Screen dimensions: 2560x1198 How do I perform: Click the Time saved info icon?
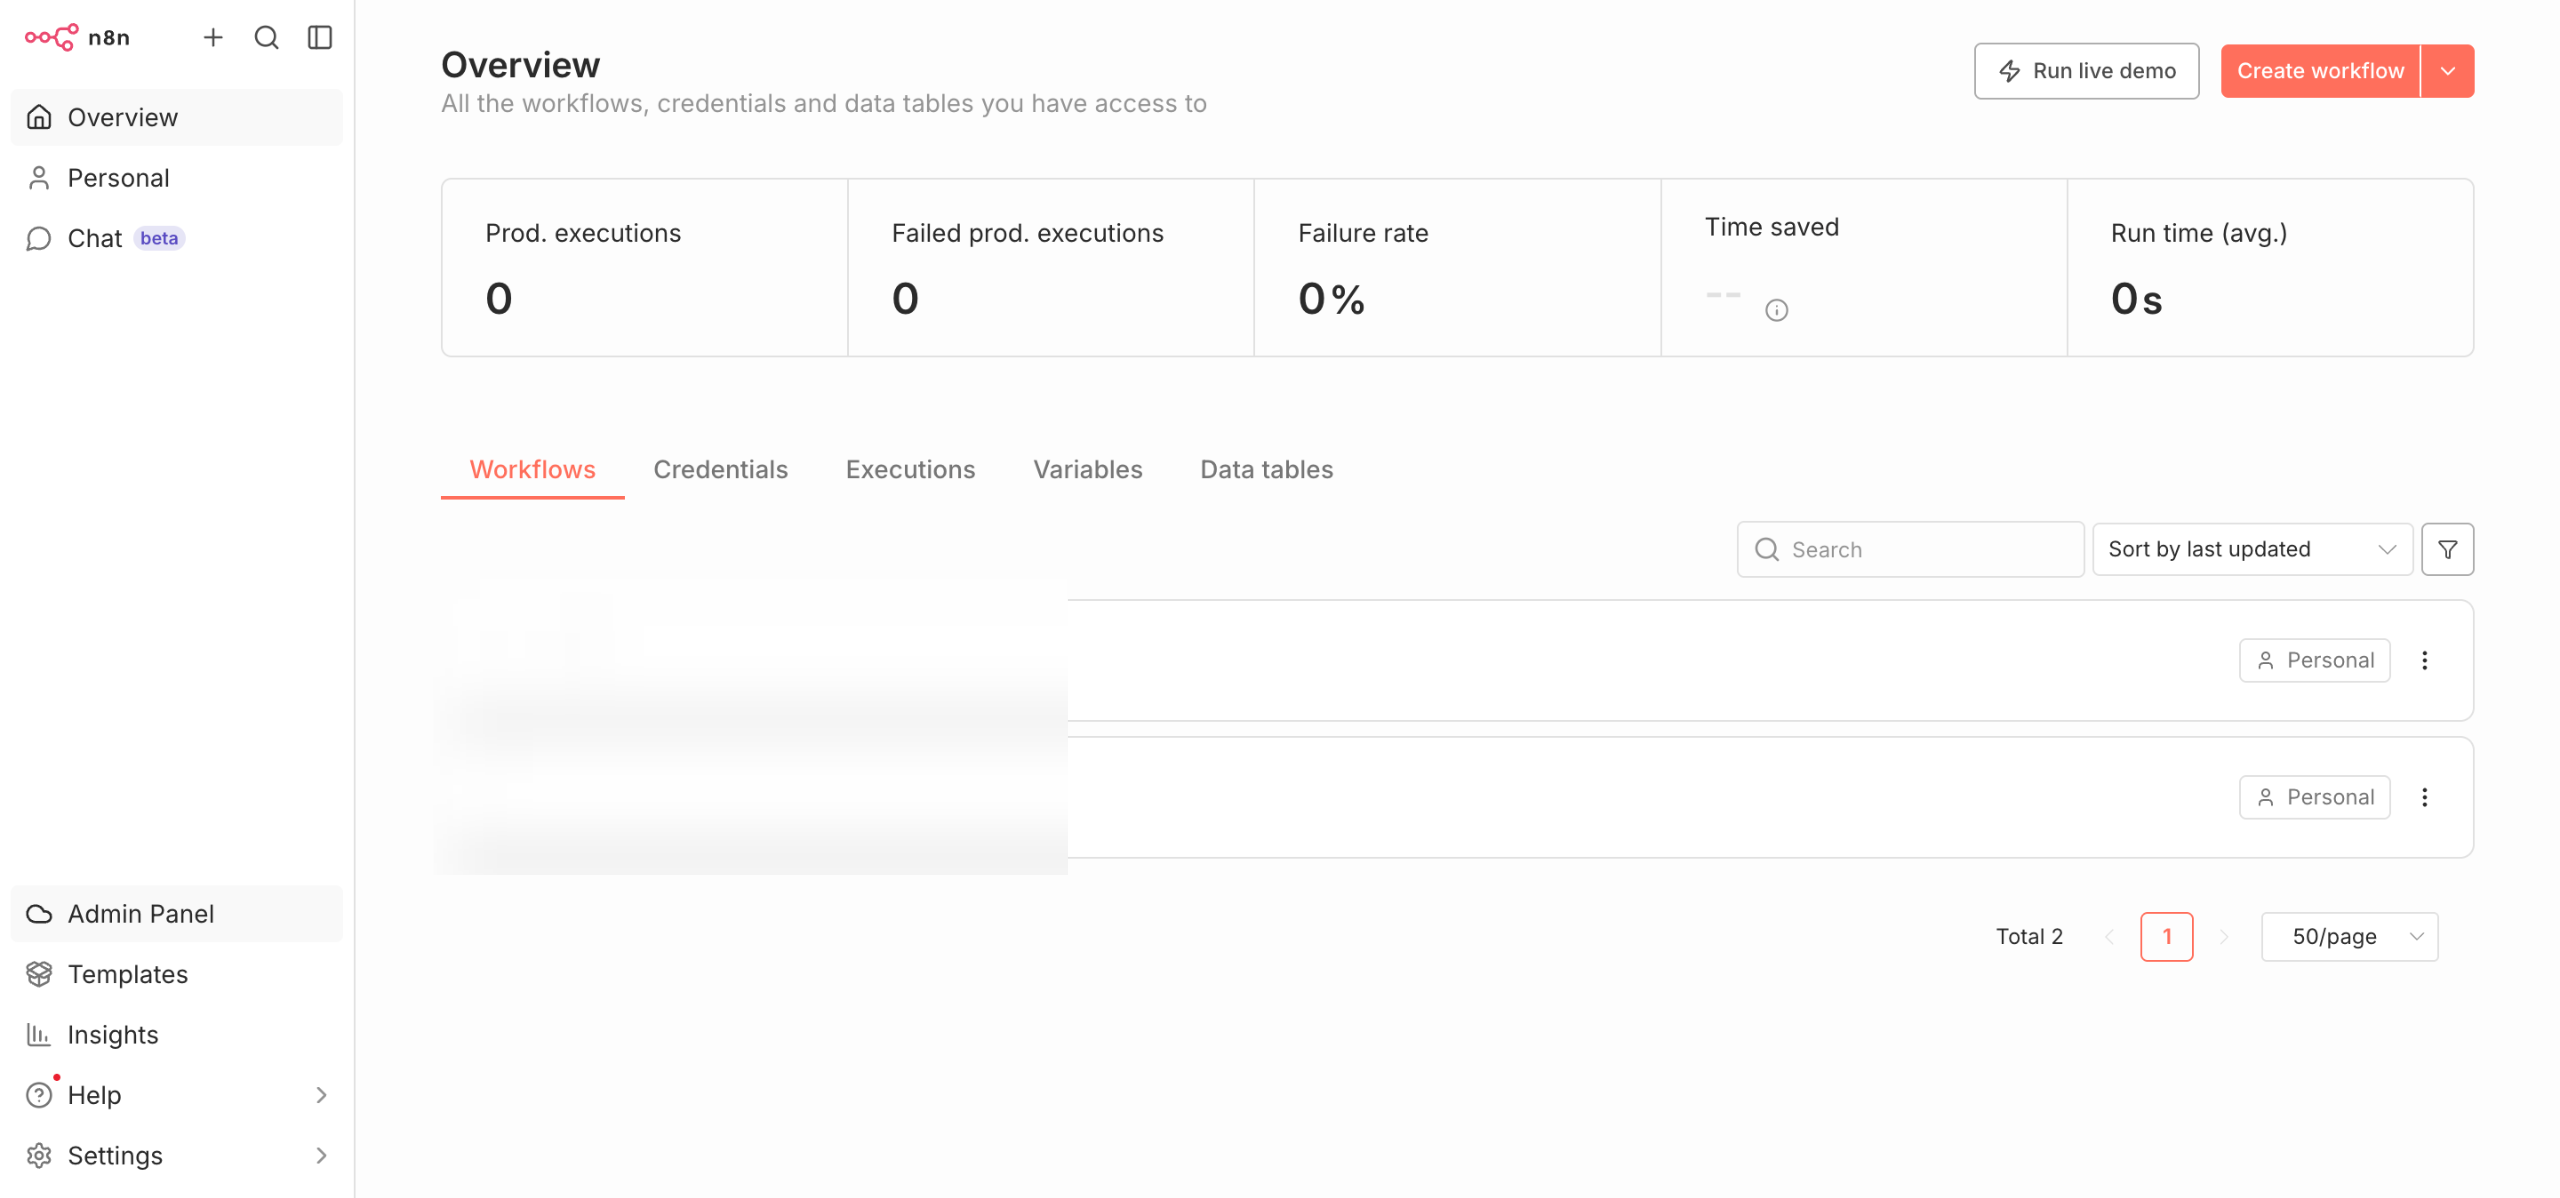1776,310
